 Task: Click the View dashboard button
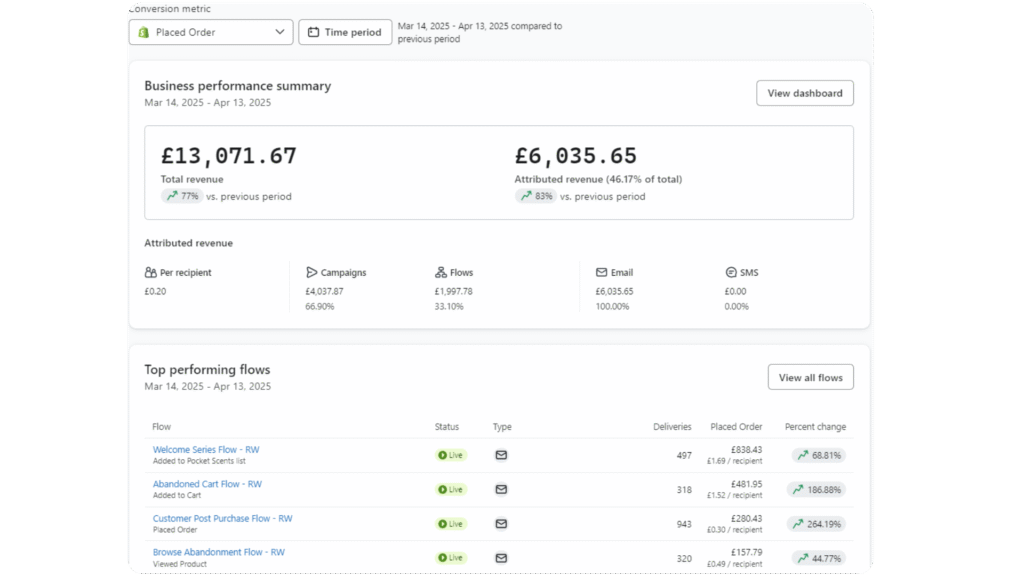click(805, 93)
